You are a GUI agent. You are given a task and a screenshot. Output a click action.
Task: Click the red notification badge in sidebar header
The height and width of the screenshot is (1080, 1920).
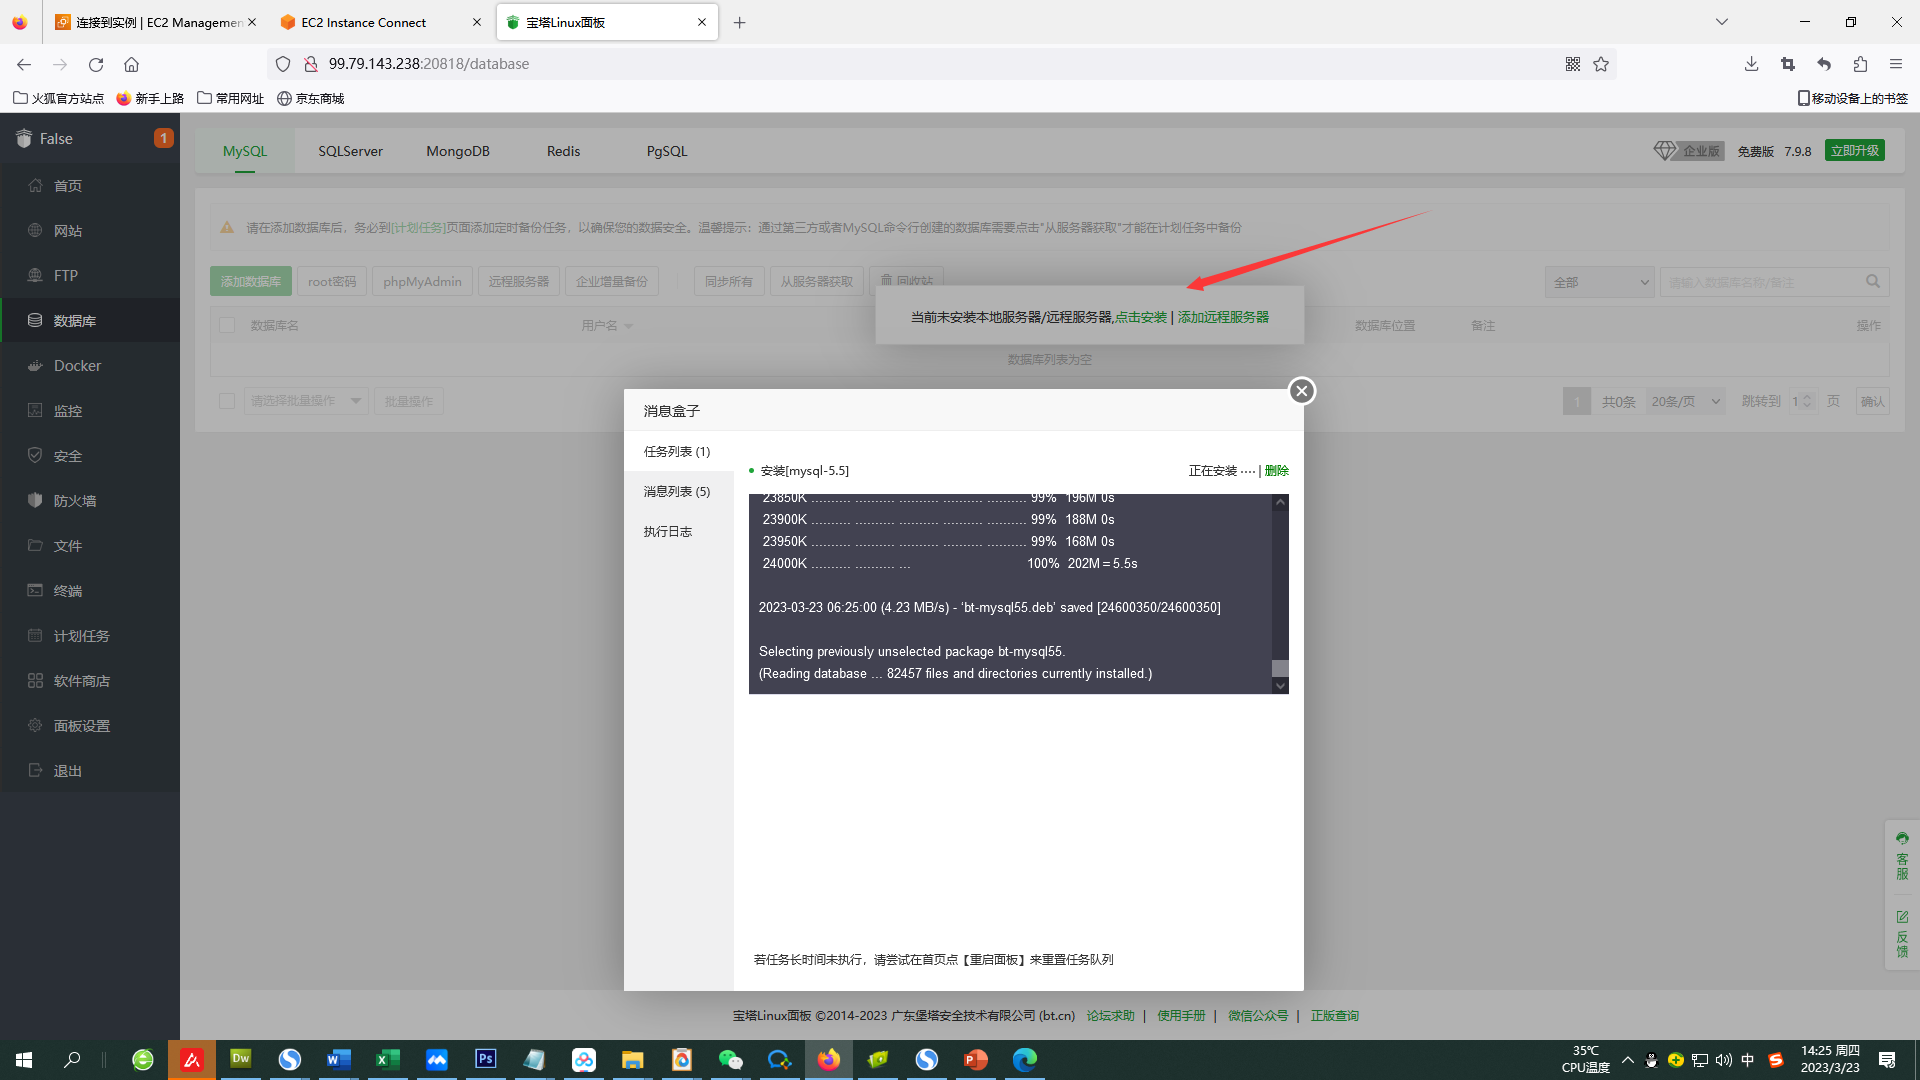(163, 138)
